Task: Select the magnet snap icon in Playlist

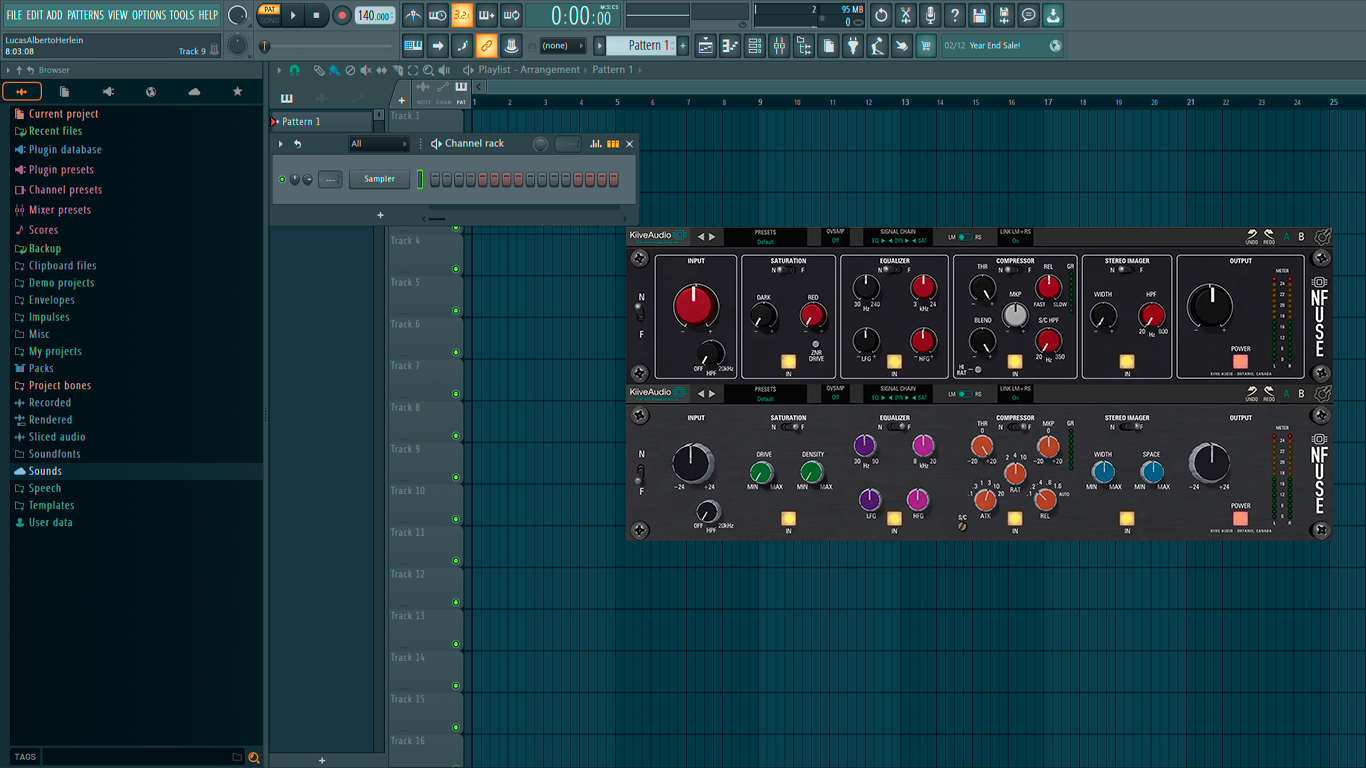Action: [294, 70]
